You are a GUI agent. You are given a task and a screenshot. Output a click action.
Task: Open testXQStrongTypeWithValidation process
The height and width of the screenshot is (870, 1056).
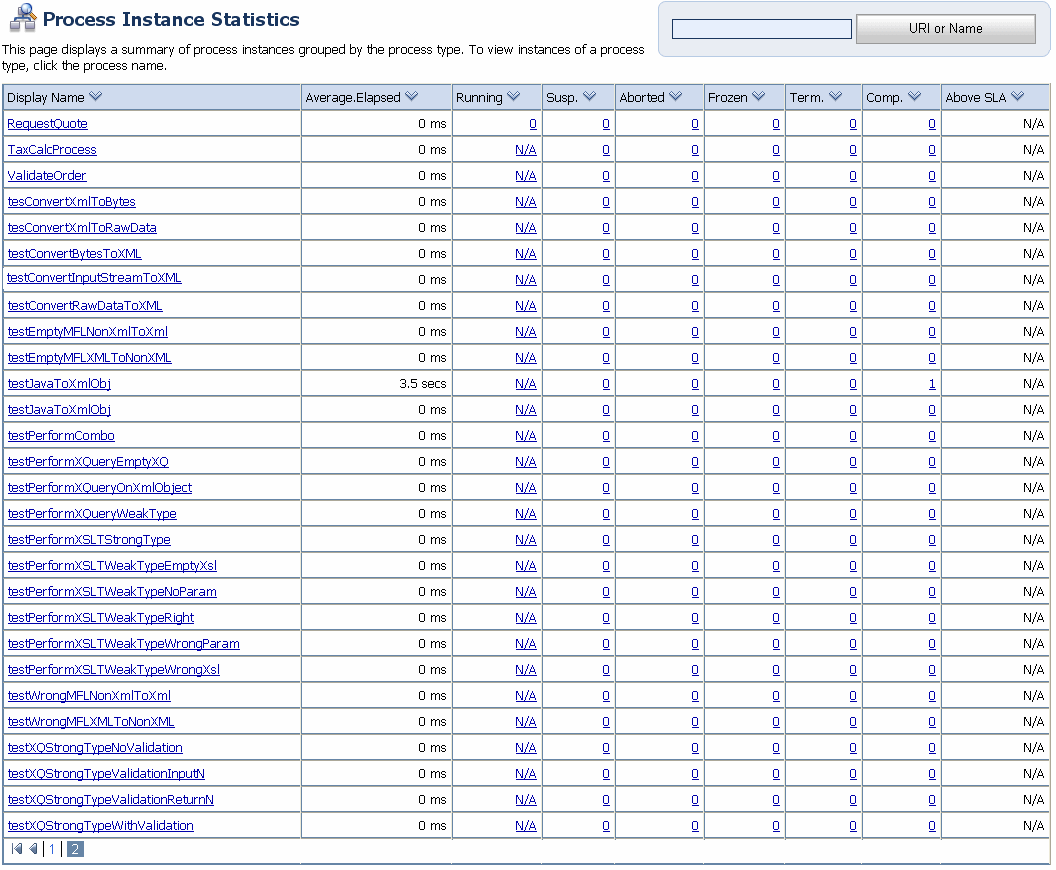(x=100, y=826)
